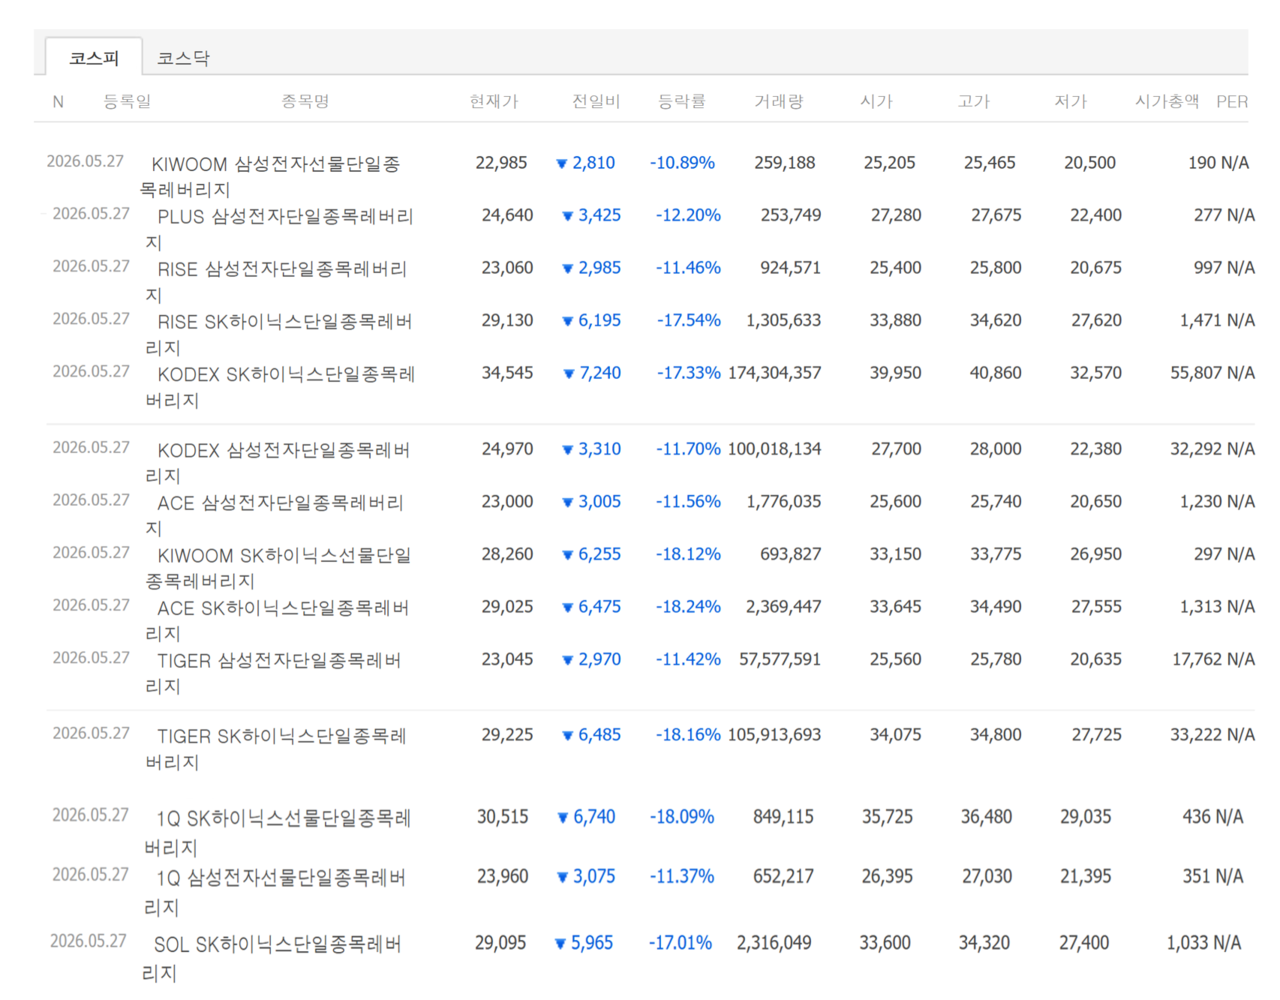
Task: Click the N column header
Action: tap(58, 102)
